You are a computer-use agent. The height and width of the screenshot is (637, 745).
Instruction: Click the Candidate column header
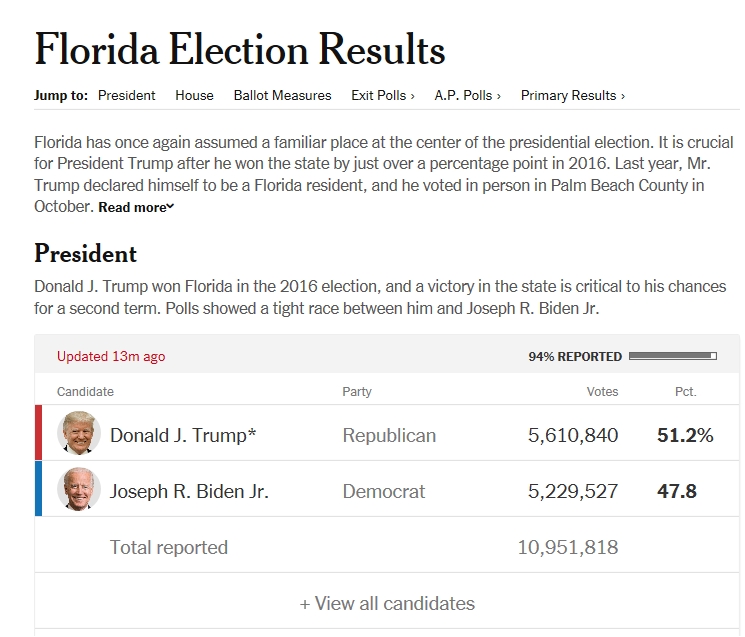click(85, 391)
